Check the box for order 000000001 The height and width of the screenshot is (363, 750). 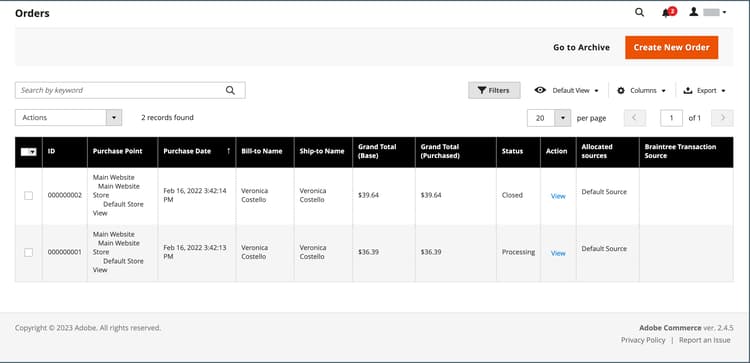coord(29,253)
